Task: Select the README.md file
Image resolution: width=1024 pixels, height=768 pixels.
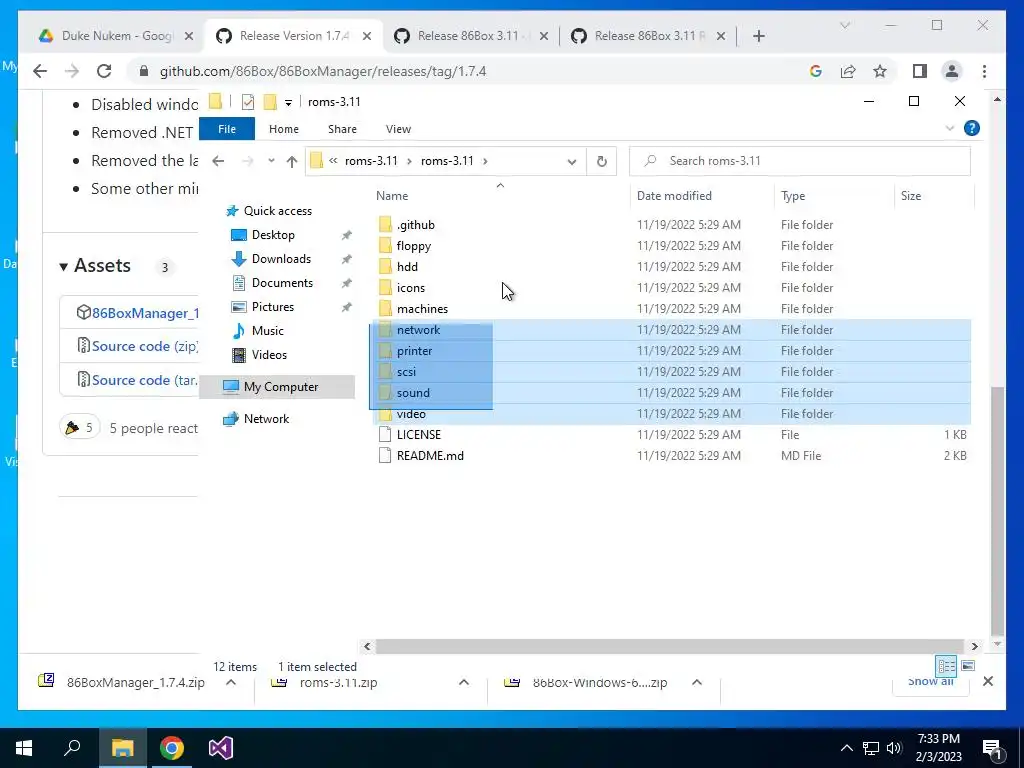Action: (x=430, y=455)
